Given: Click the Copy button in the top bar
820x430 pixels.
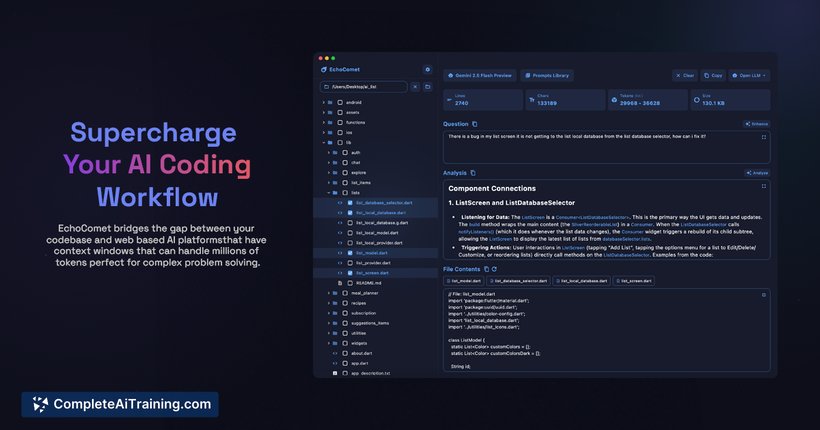Looking at the screenshot, I should pyautogui.click(x=713, y=76).
